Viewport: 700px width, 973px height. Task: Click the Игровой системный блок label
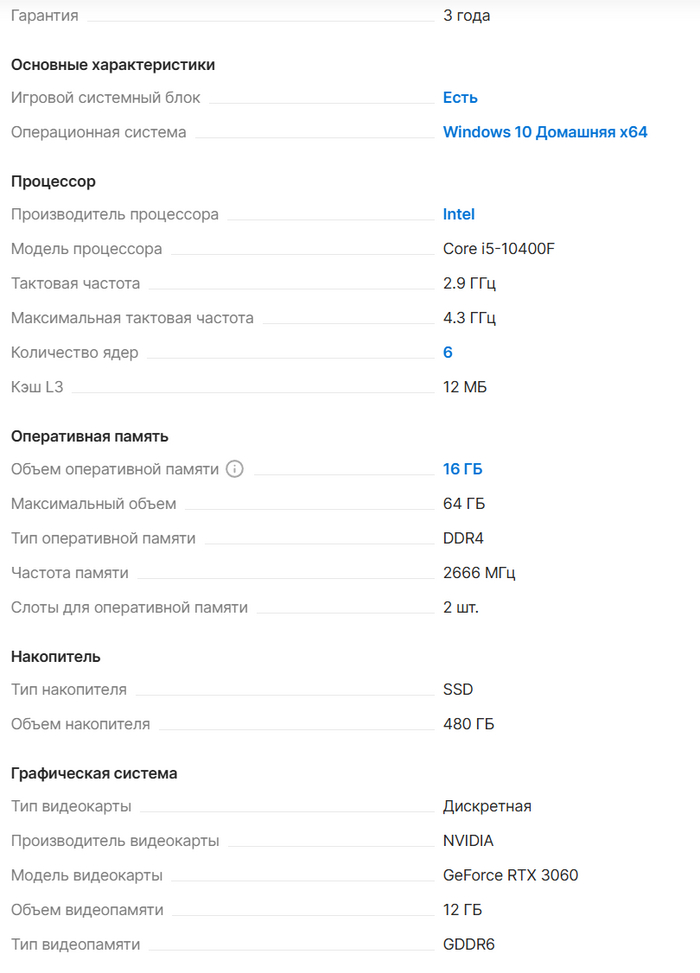[x=105, y=98]
